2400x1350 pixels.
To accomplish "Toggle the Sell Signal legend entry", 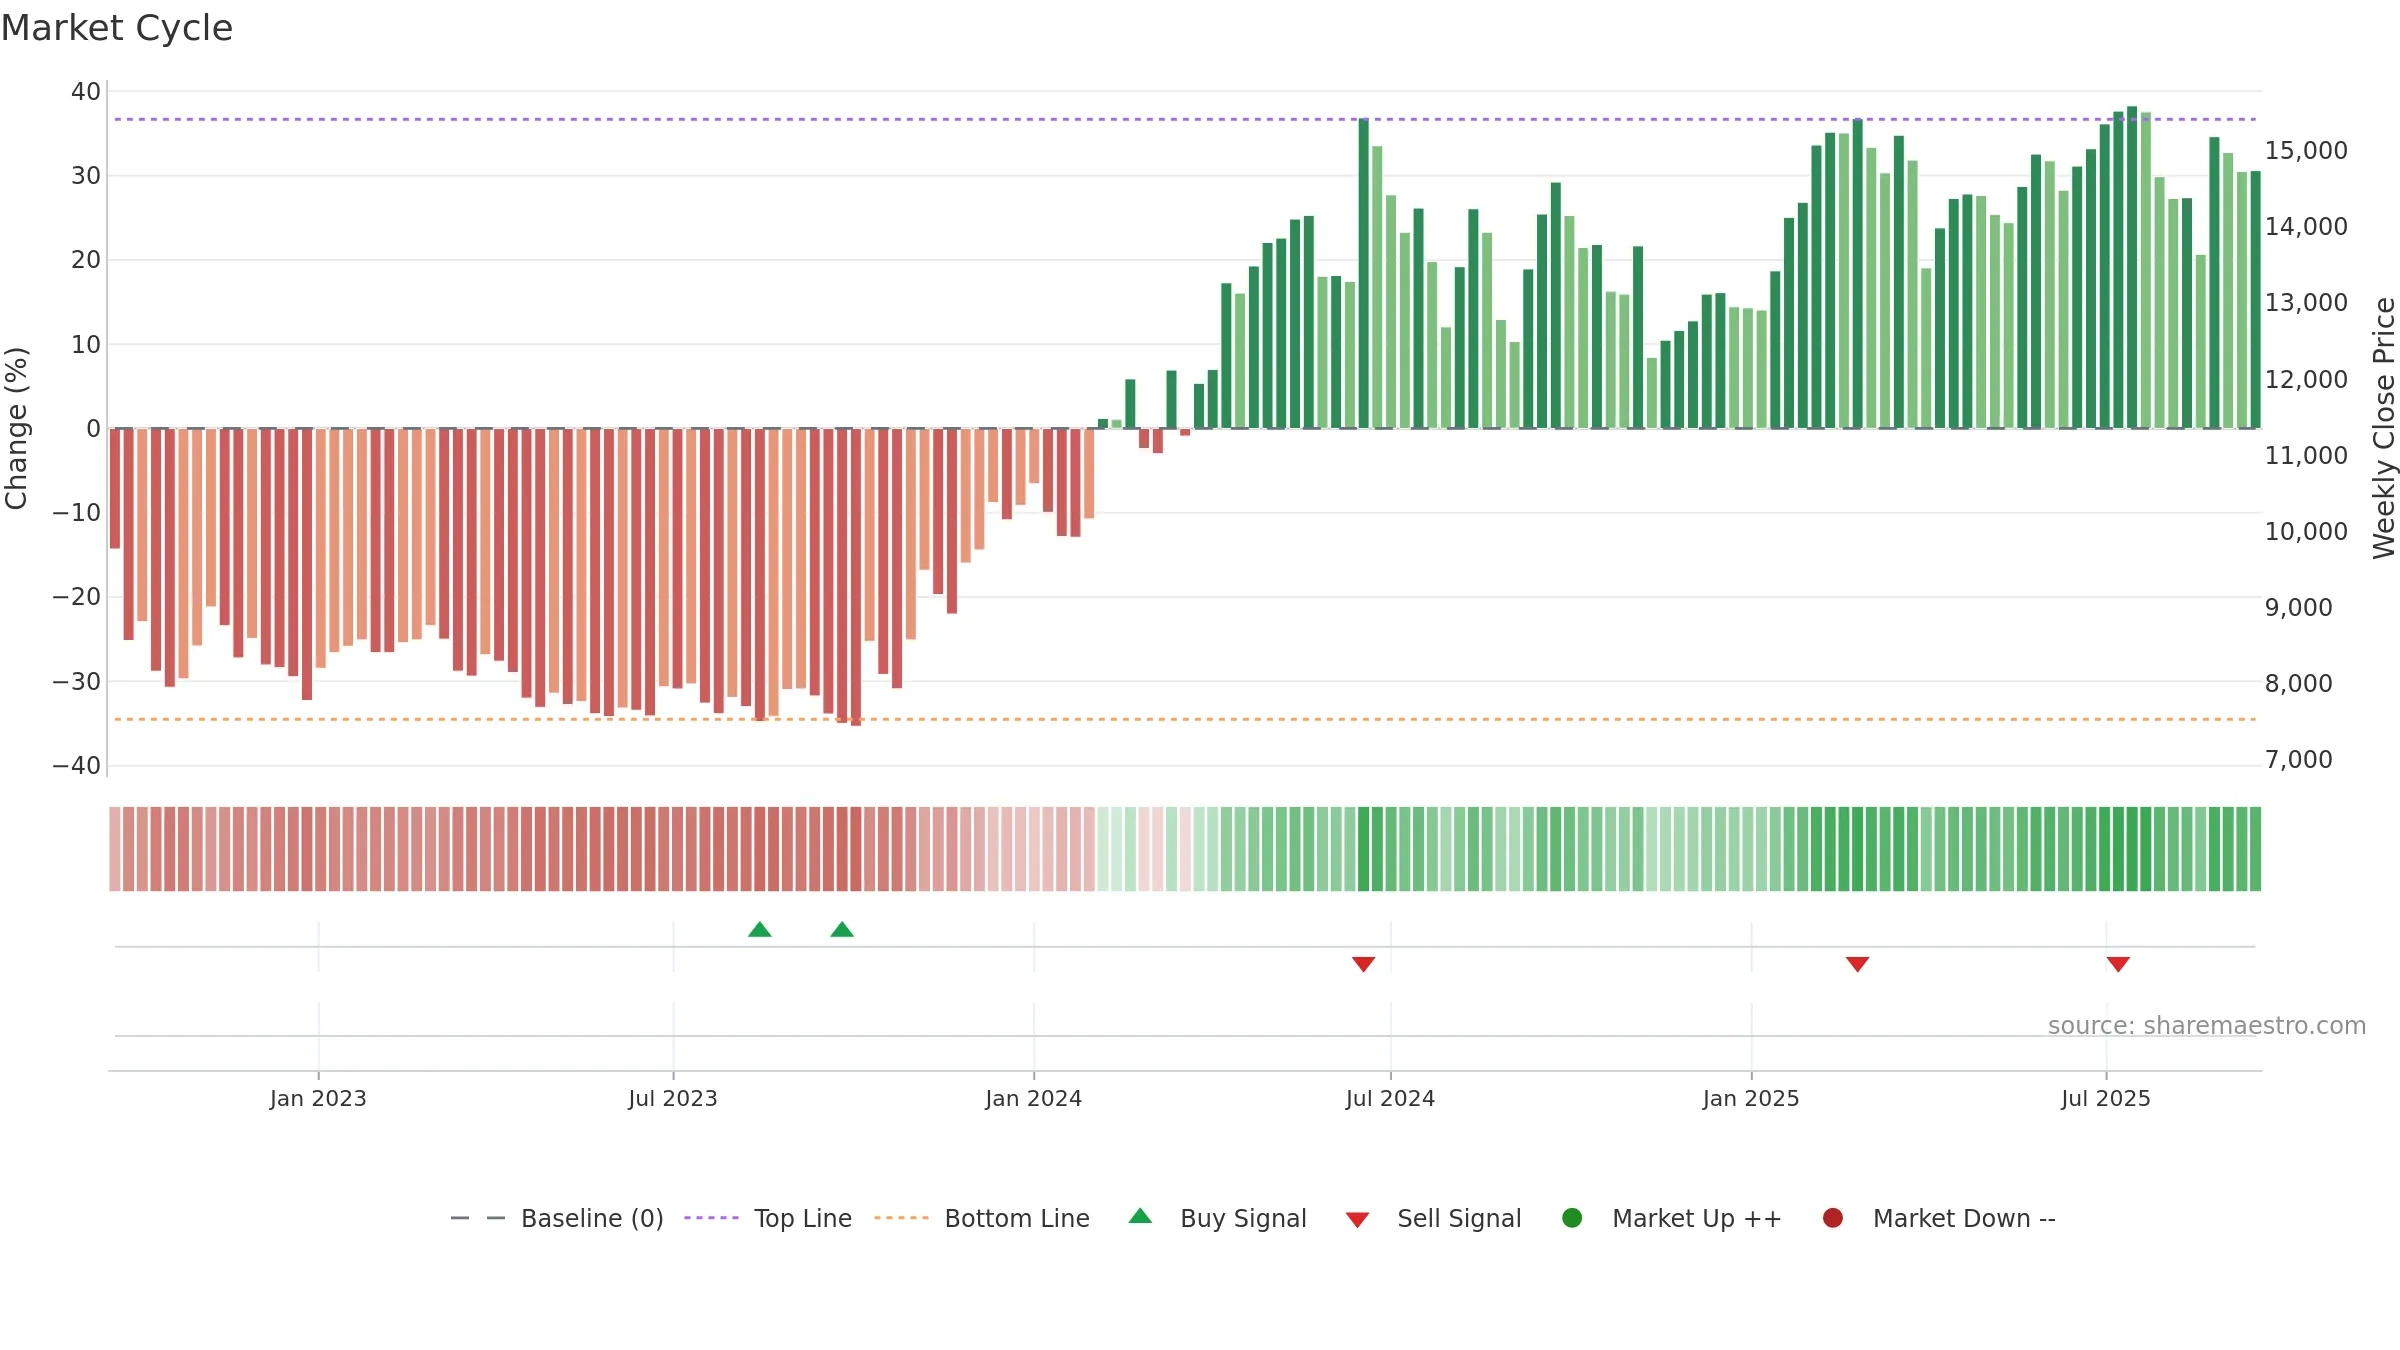I will pyautogui.click(x=1433, y=1218).
